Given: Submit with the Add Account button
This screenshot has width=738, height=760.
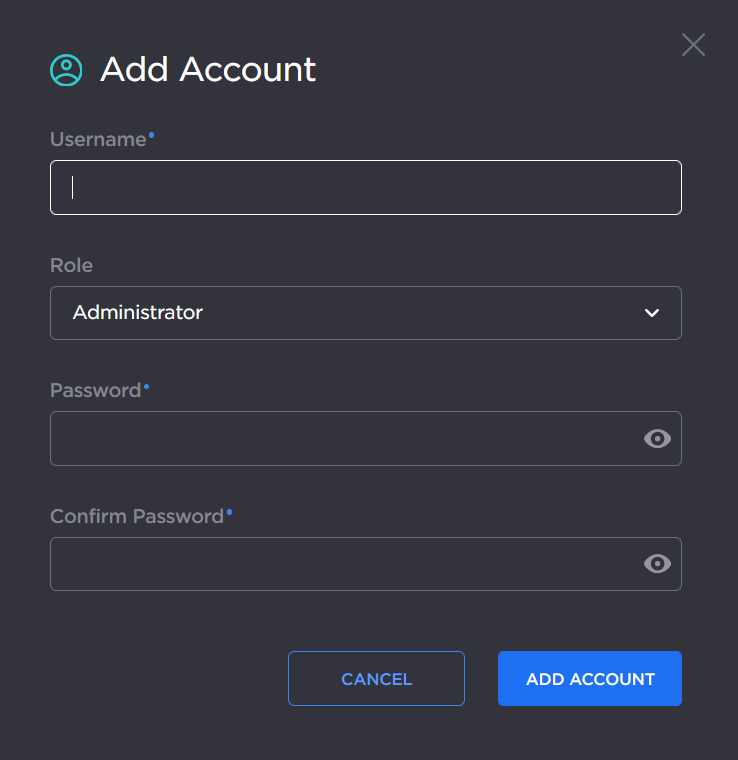Looking at the screenshot, I should coord(590,679).
